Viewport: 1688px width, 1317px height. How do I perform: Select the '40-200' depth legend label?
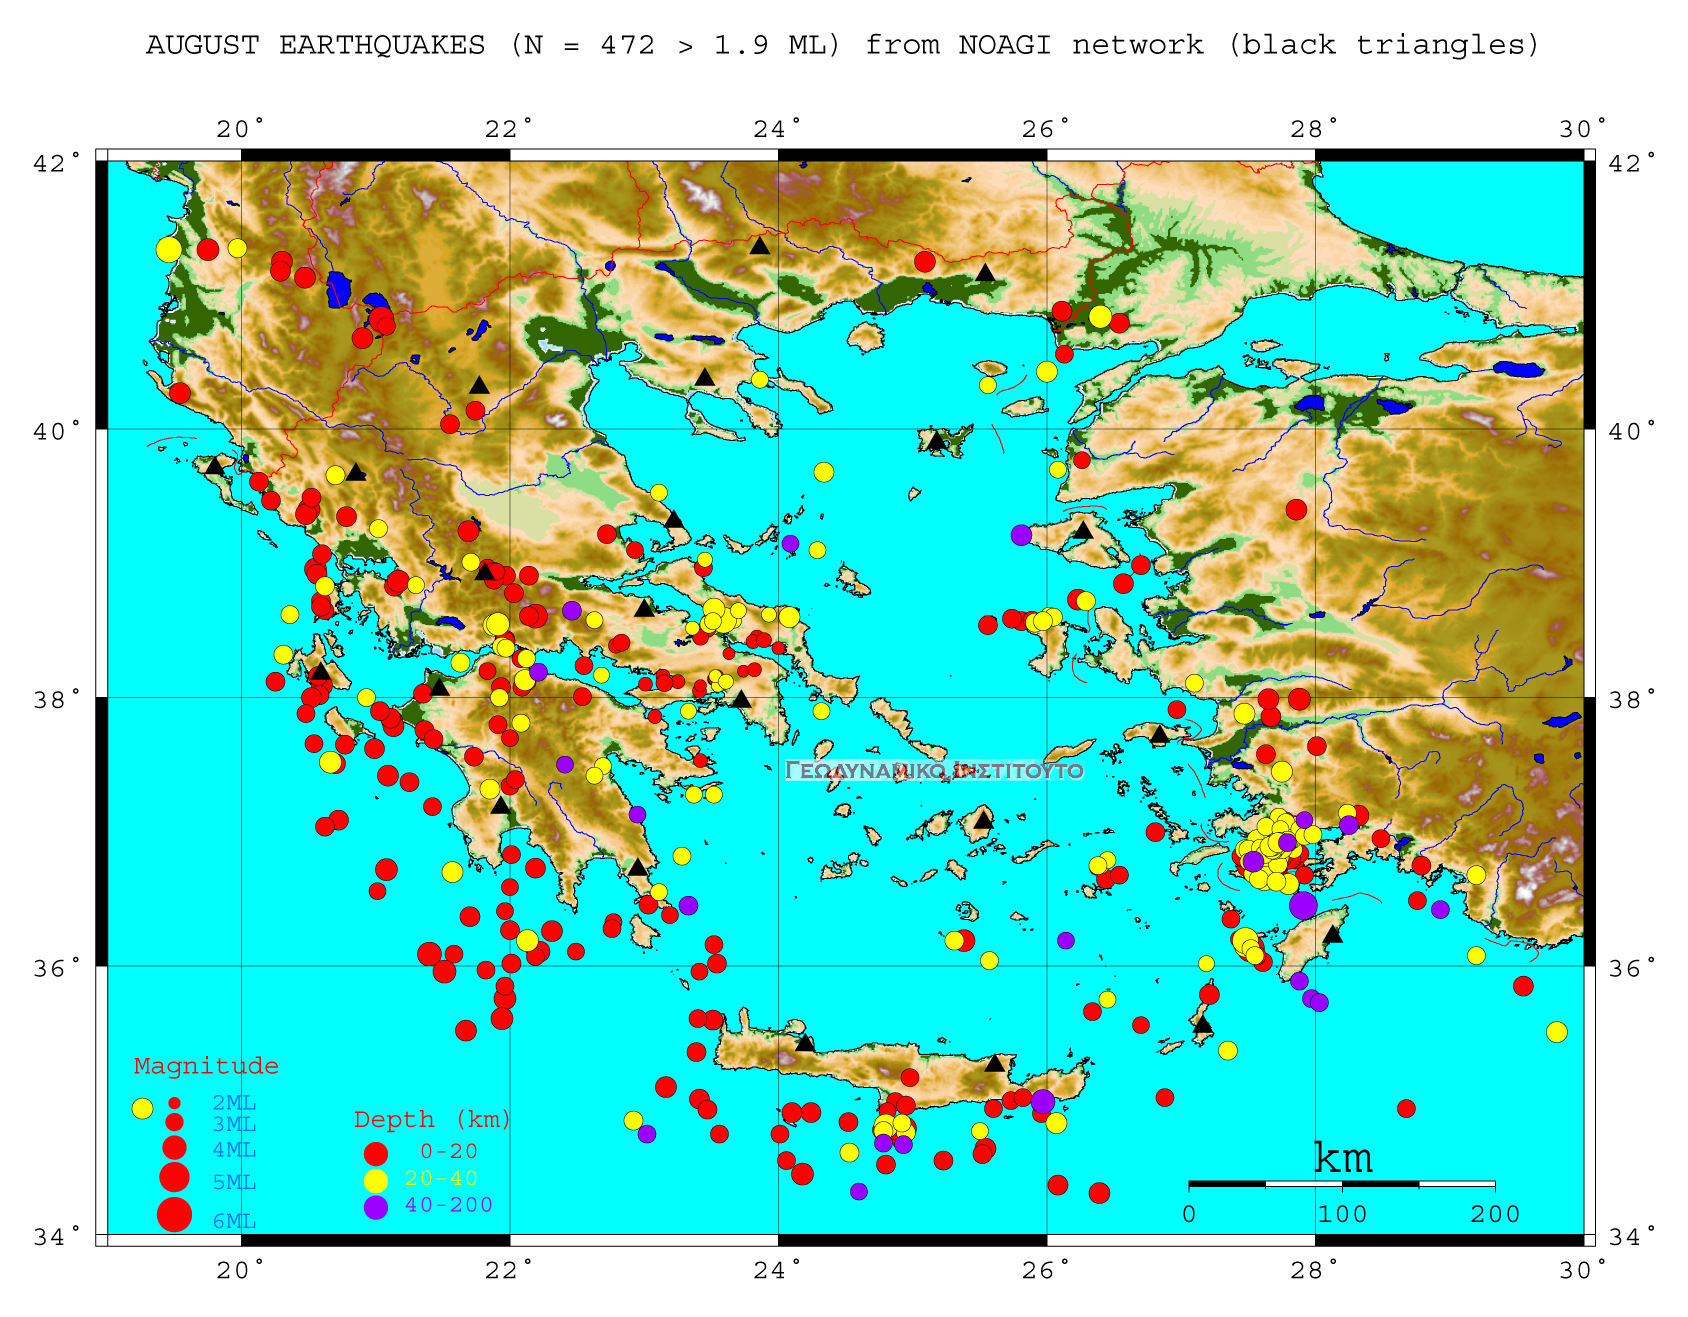(x=449, y=1206)
